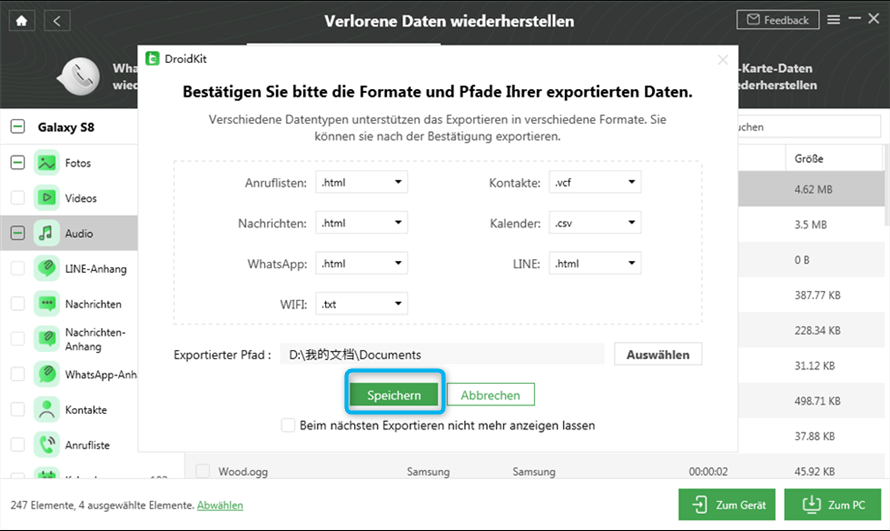Open the Anruflisten format dropdown
Image resolution: width=890 pixels, height=531 pixels.
click(x=362, y=182)
